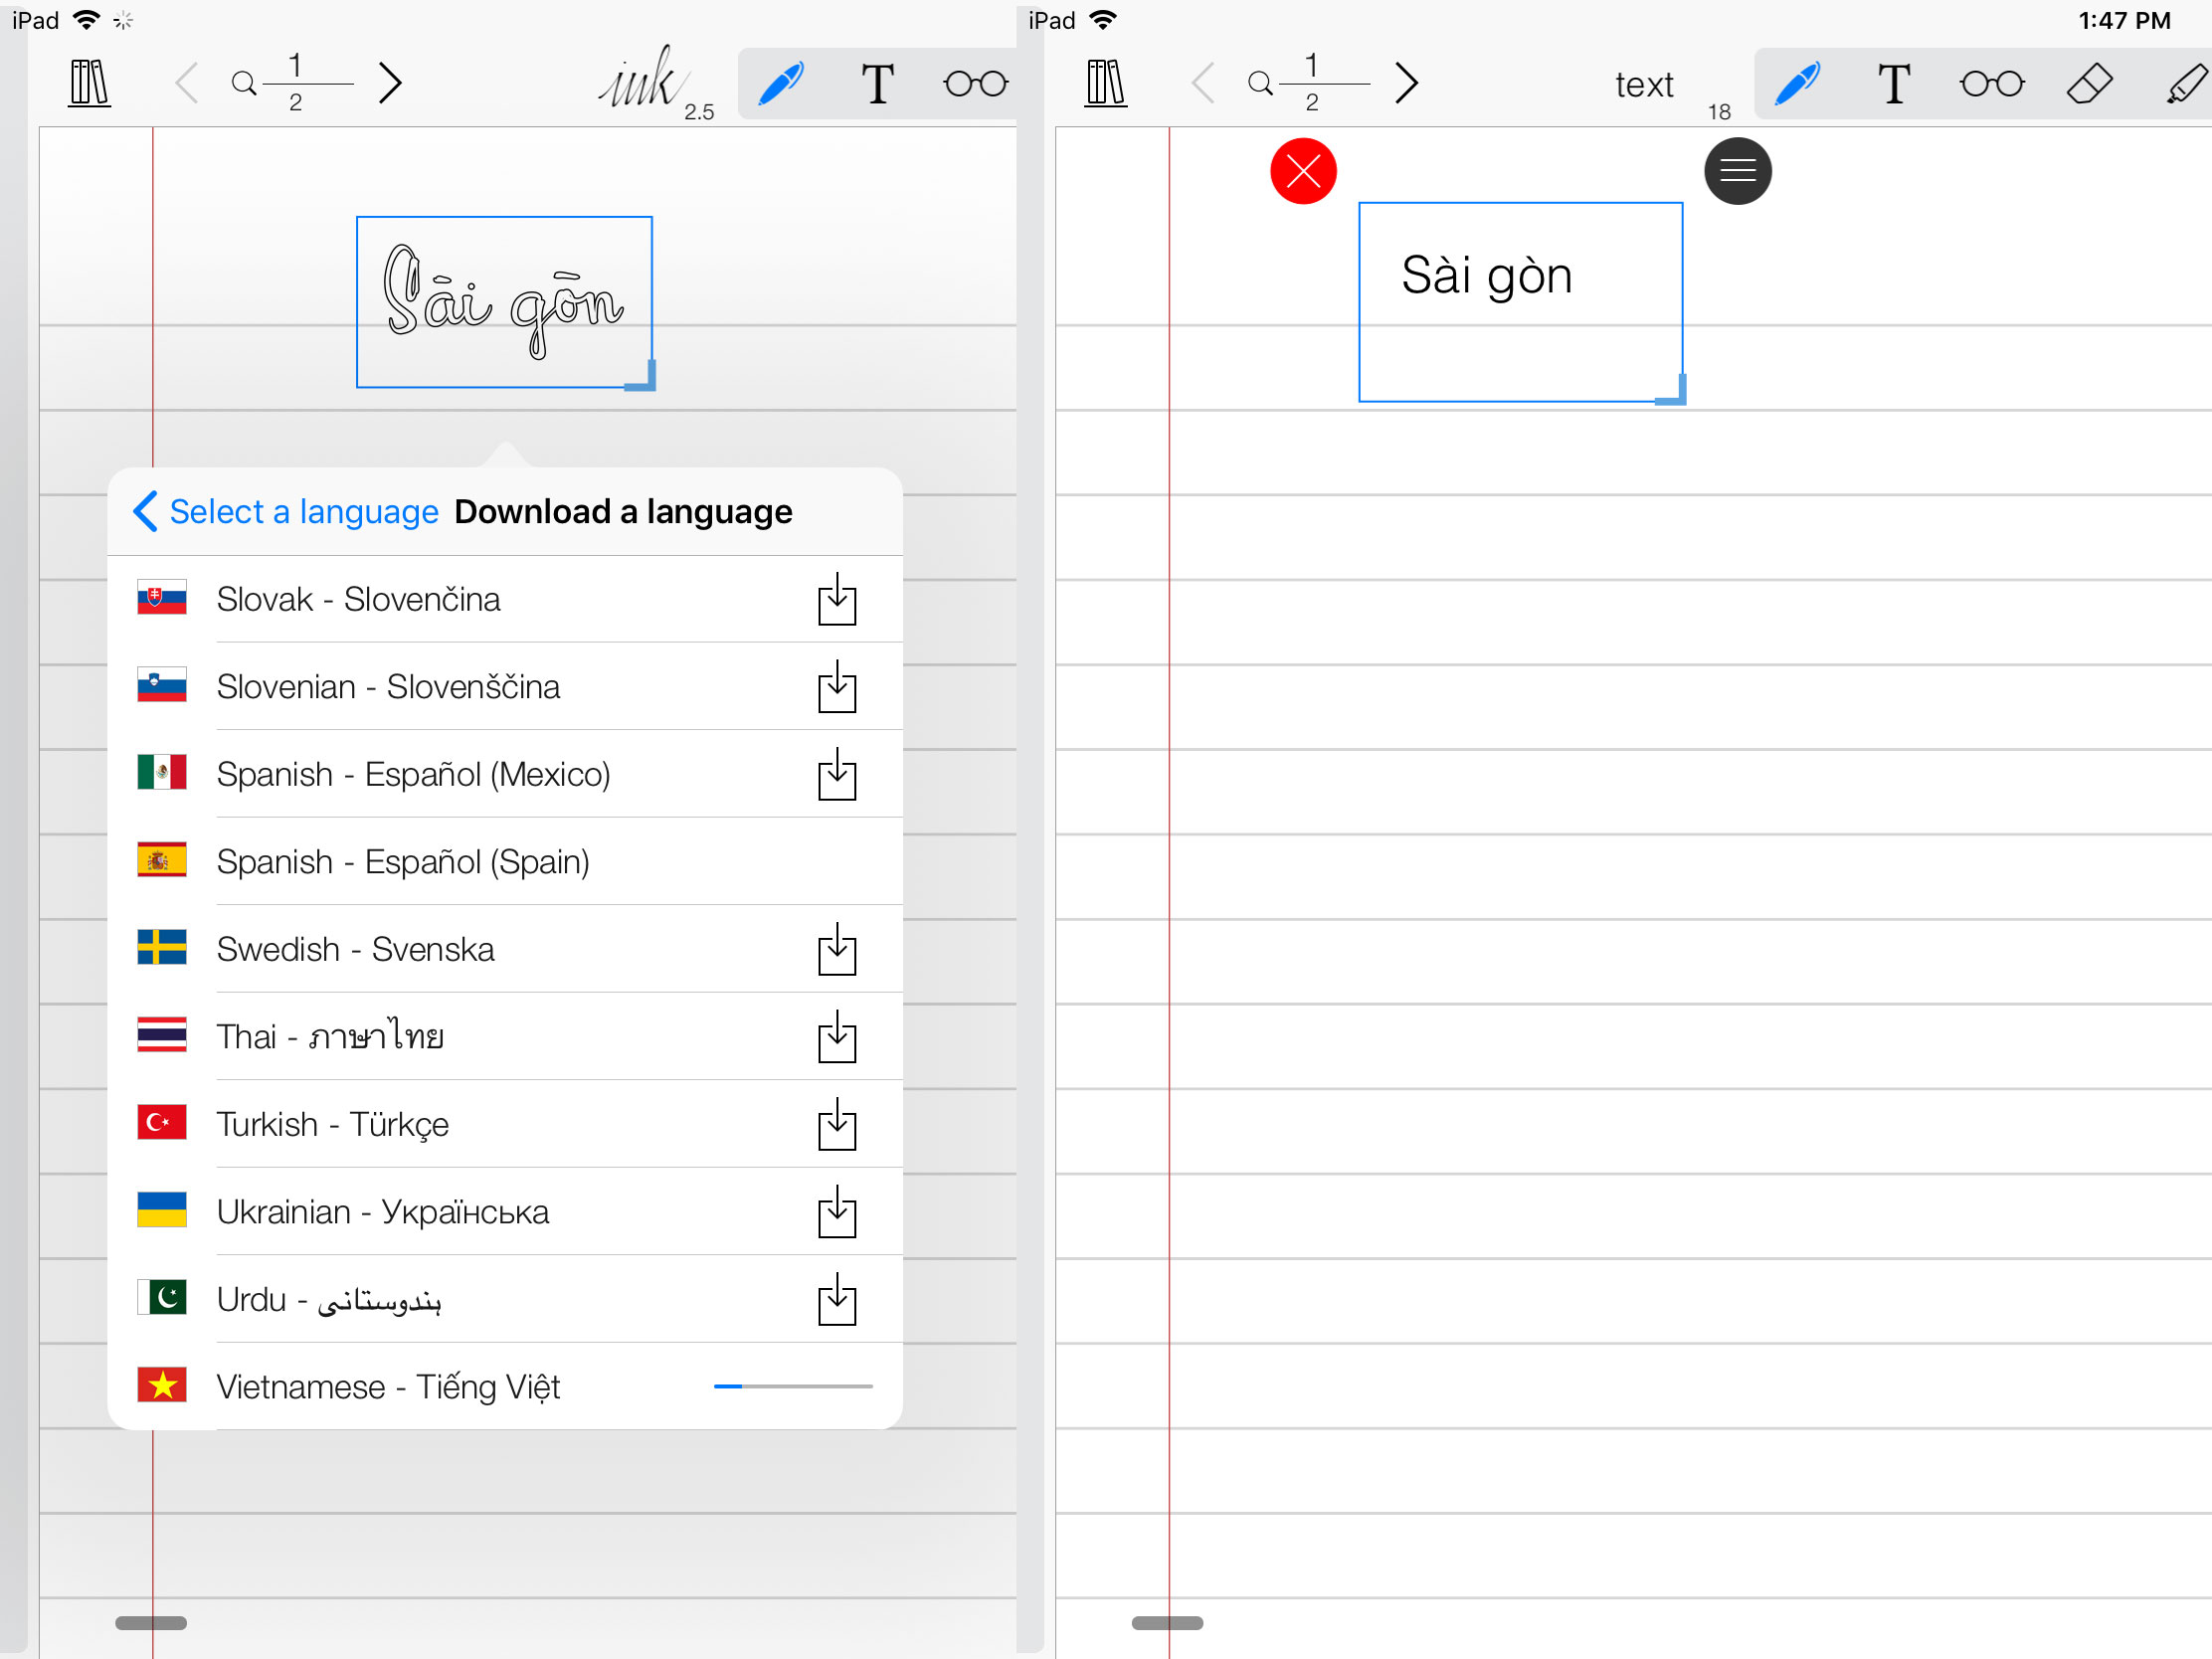This screenshot has width=2212, height=1659.
Task: Click inside the Sài gòn text box
Action: [x=1520, y=300]
